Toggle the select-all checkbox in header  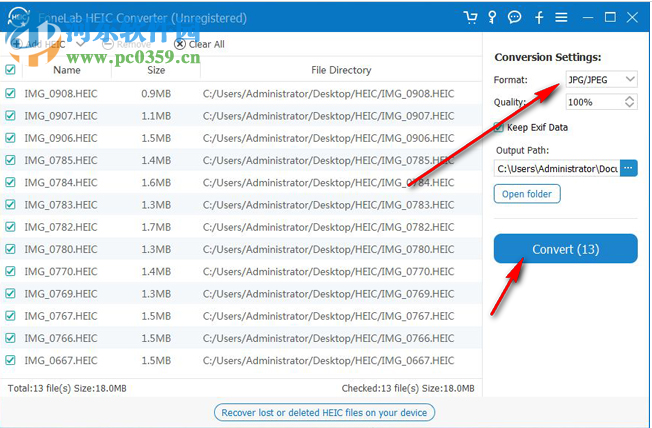coord(10,69)
